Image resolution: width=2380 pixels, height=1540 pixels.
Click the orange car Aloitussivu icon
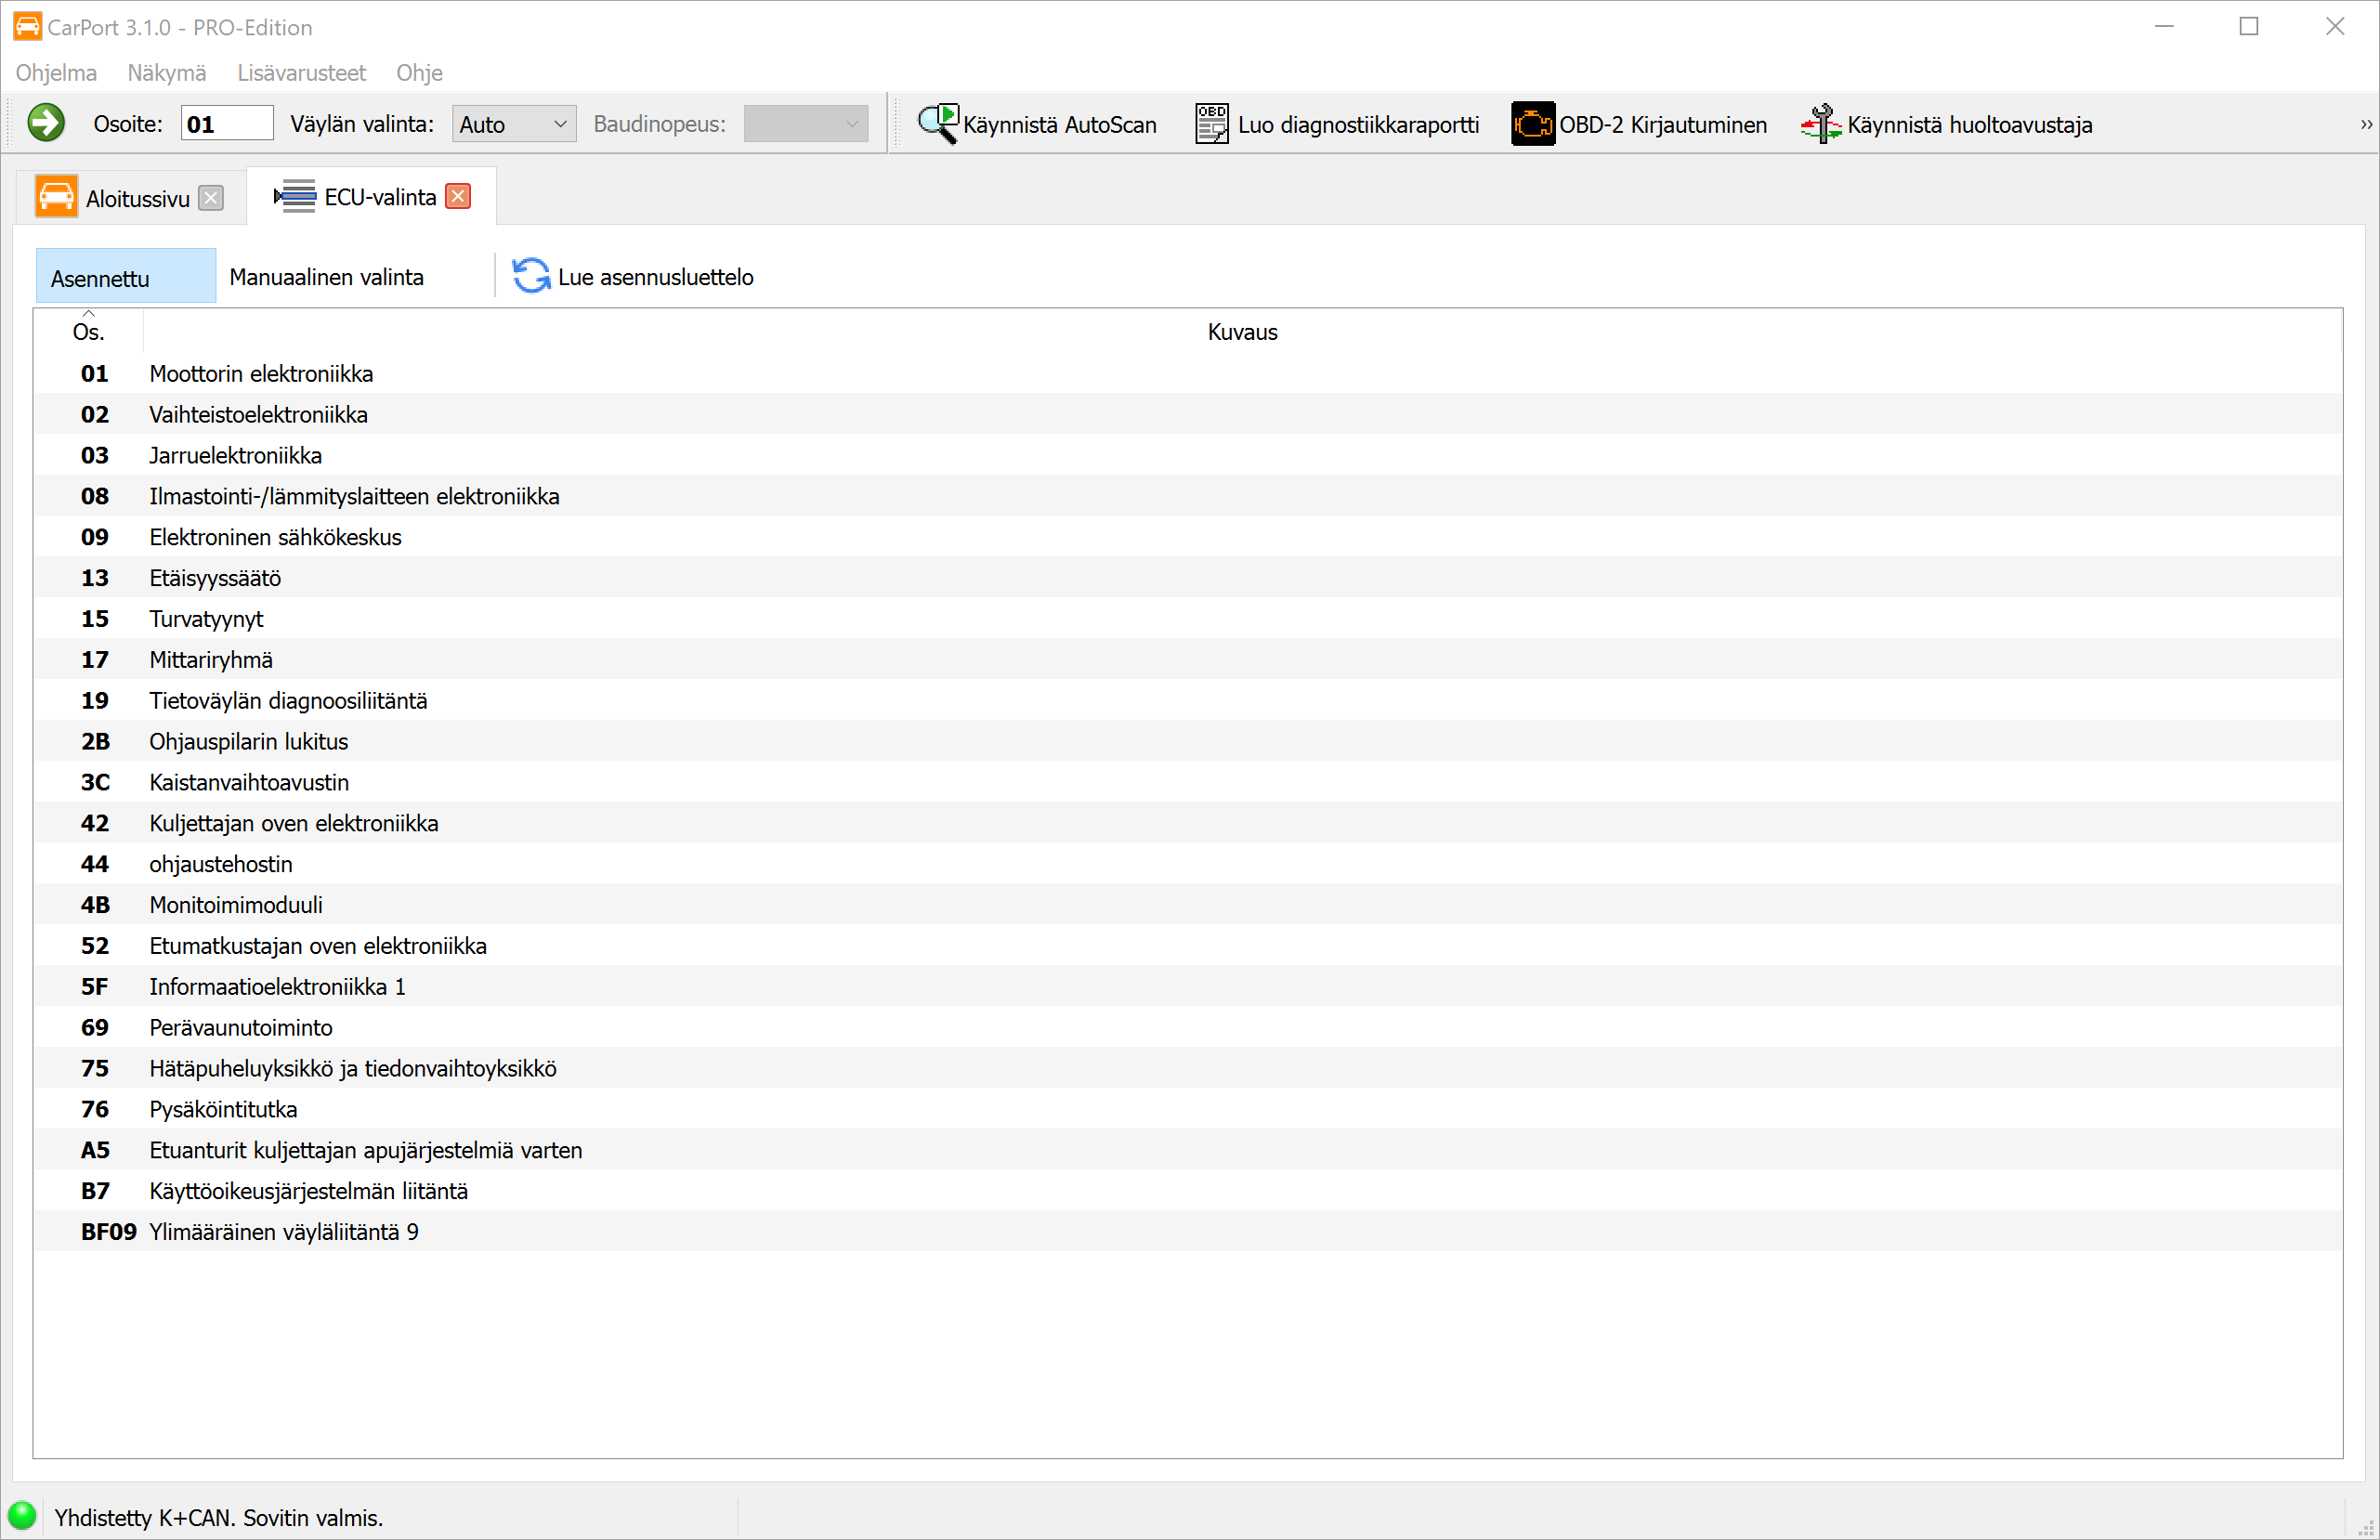tap(56, 197)
